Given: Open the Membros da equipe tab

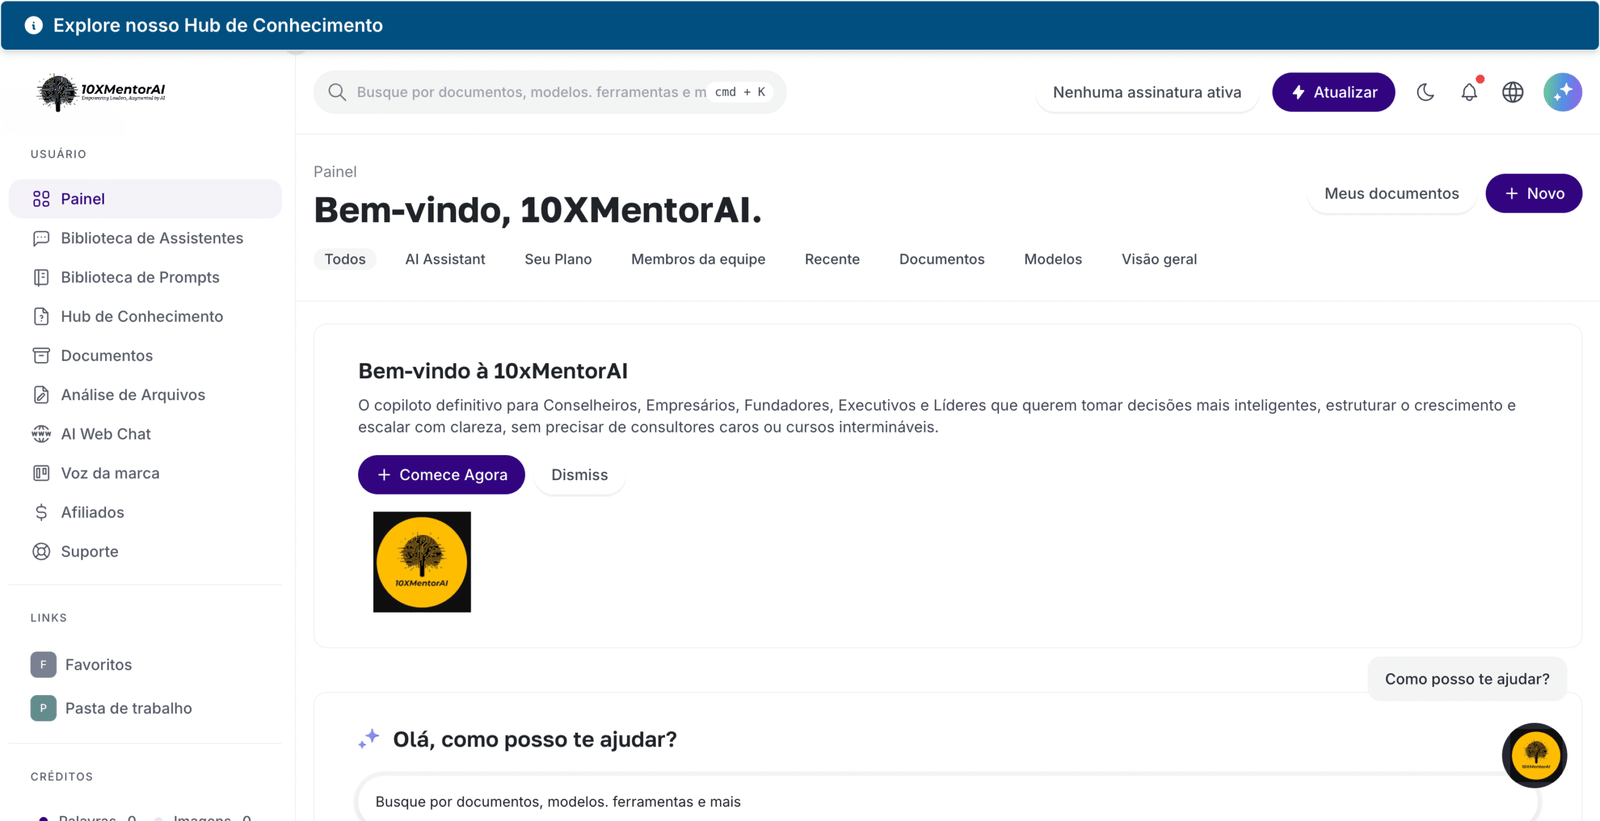Looking at the screenshot, I should [x=698, y=259].
